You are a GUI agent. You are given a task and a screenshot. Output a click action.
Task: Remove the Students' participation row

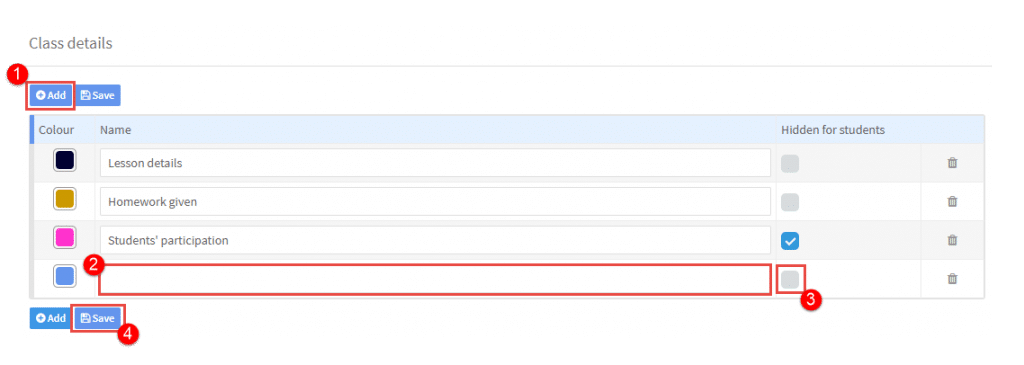[x=952, y=240]
